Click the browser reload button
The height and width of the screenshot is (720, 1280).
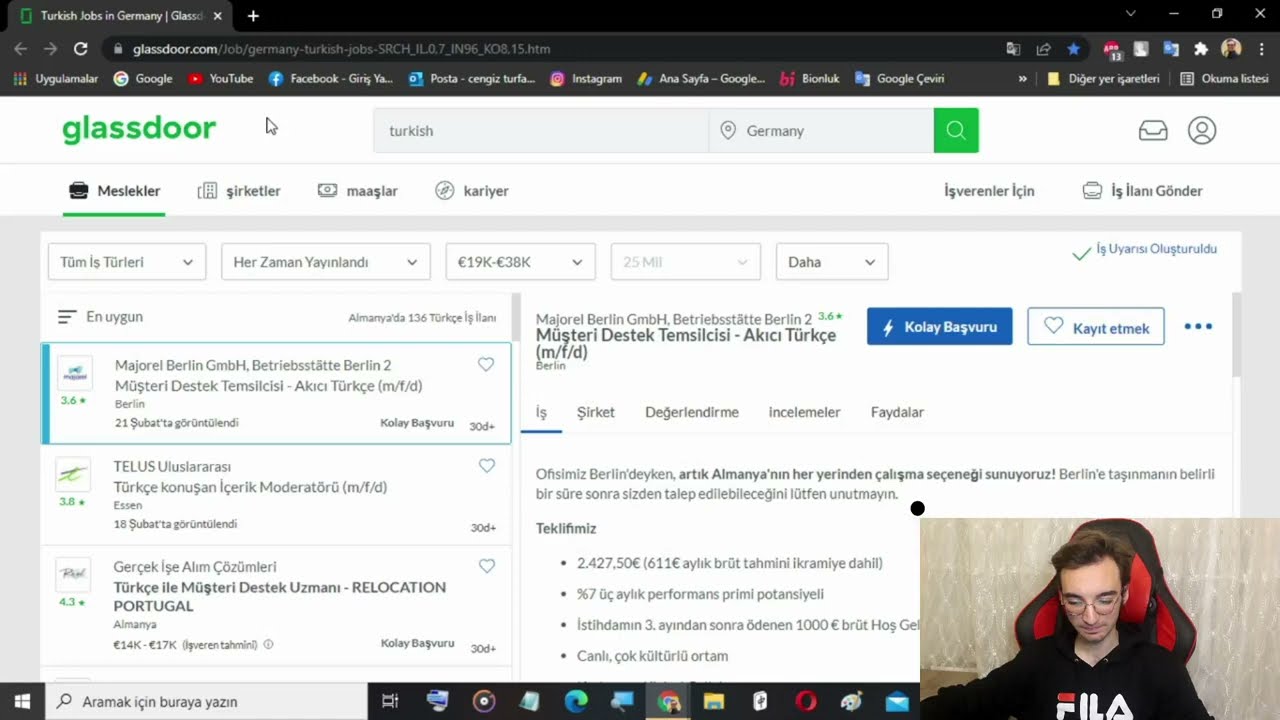point(81,48)
